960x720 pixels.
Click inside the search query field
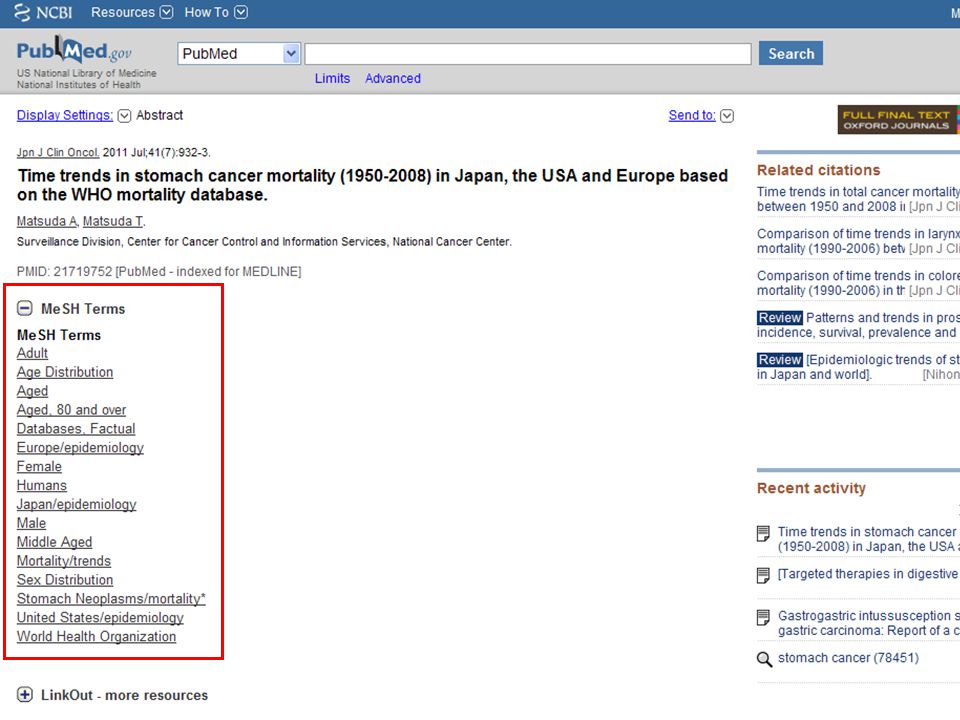pyautogui.click(x=528, y=54)
